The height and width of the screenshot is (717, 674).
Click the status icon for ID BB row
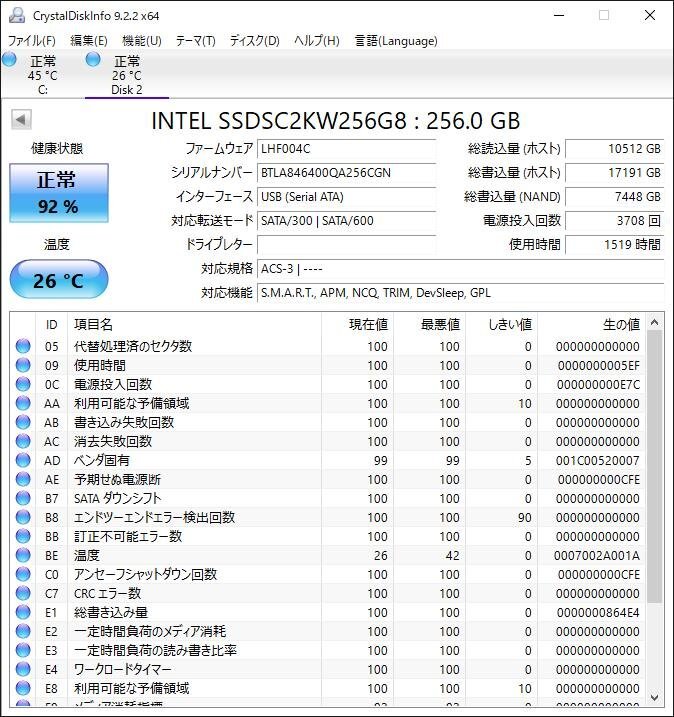click(23, 536)
